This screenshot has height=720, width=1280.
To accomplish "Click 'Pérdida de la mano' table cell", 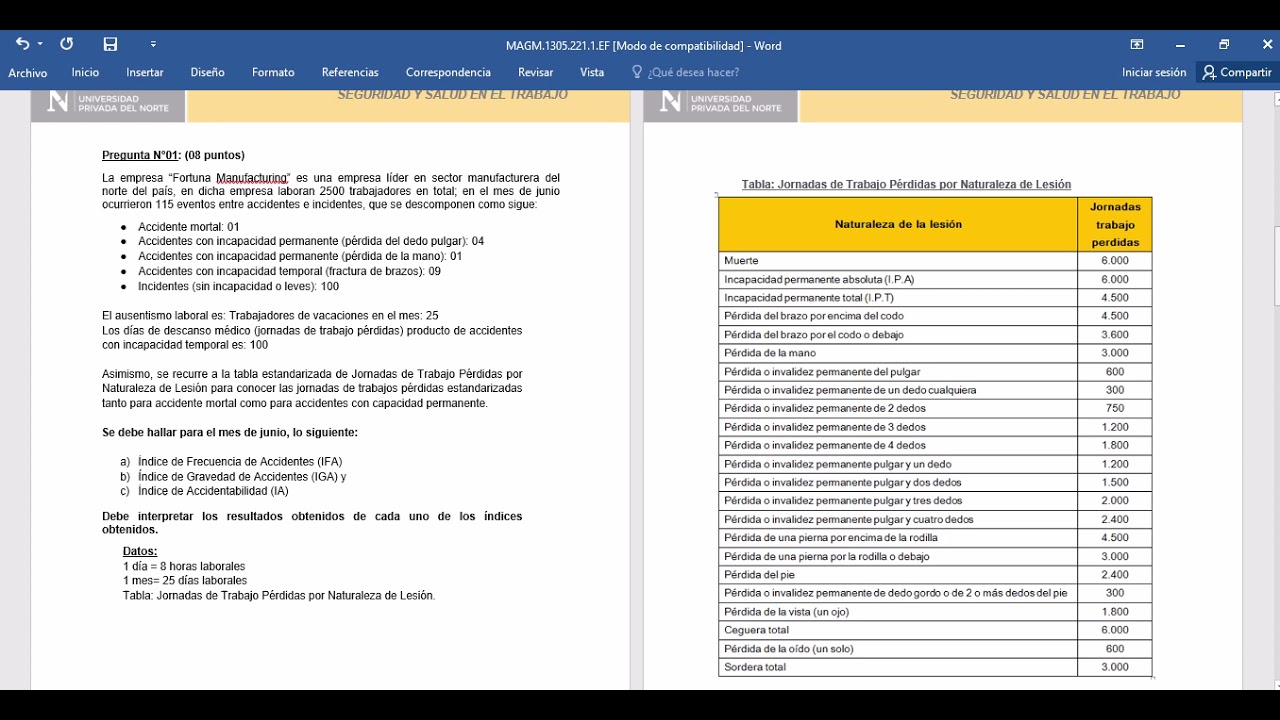I will [x=898, y=353].
